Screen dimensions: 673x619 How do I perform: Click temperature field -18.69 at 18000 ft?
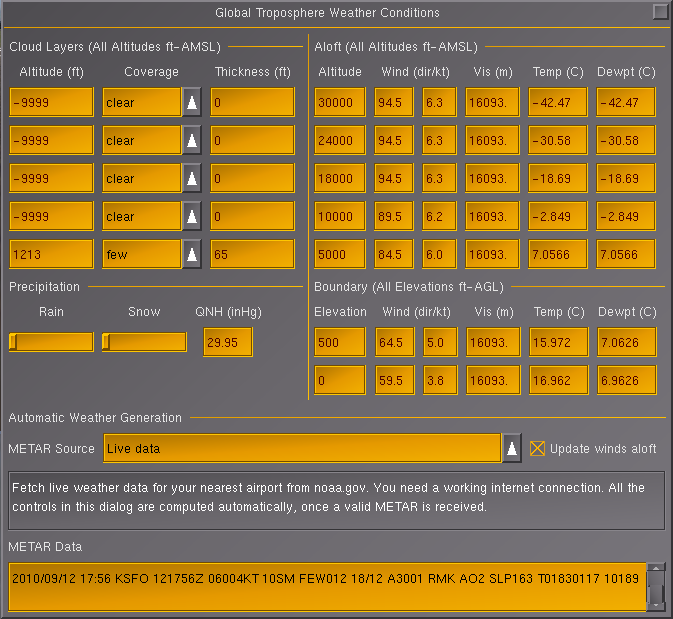click(558, 178)
